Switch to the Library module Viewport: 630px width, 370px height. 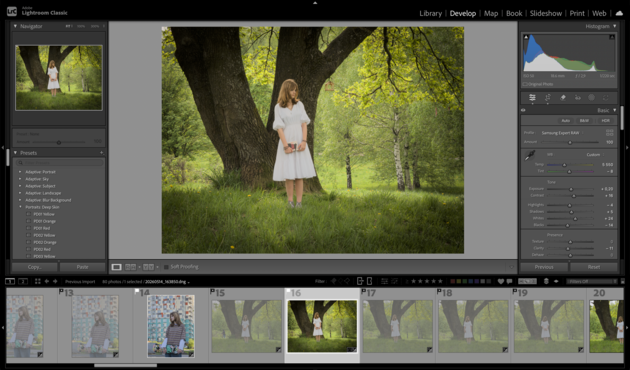[x=430, y=13]
